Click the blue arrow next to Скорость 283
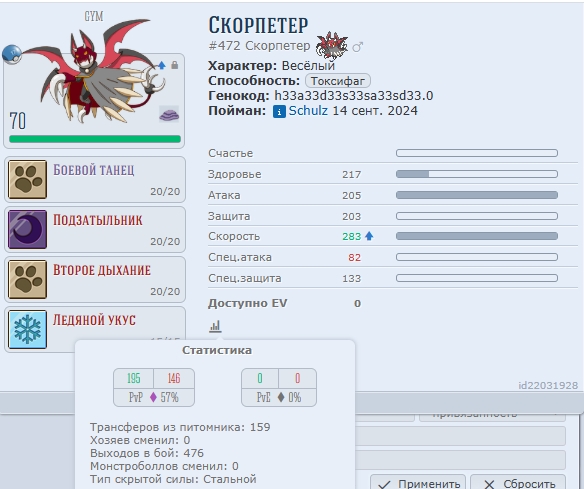The width and height of the screenshot is (584, 489). point(369,236)
